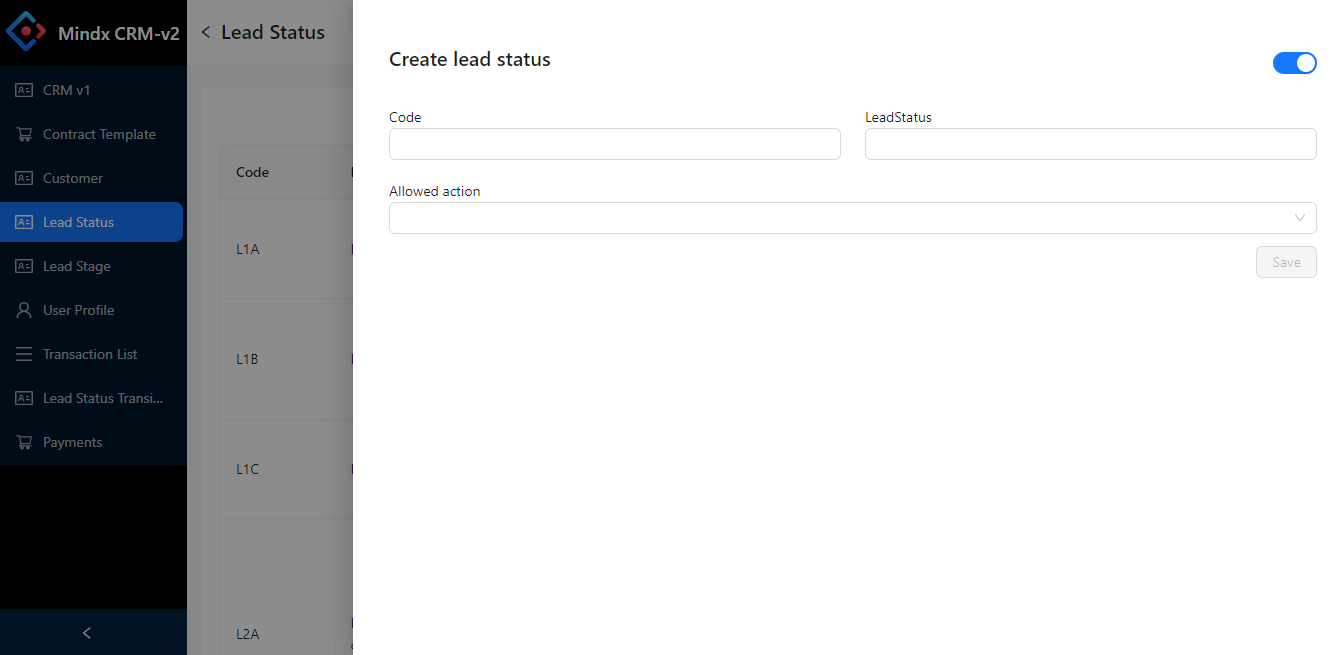Click the Transaction List bars icon
The height and width of the screenshot is (655, 1344).
(24, 354)
